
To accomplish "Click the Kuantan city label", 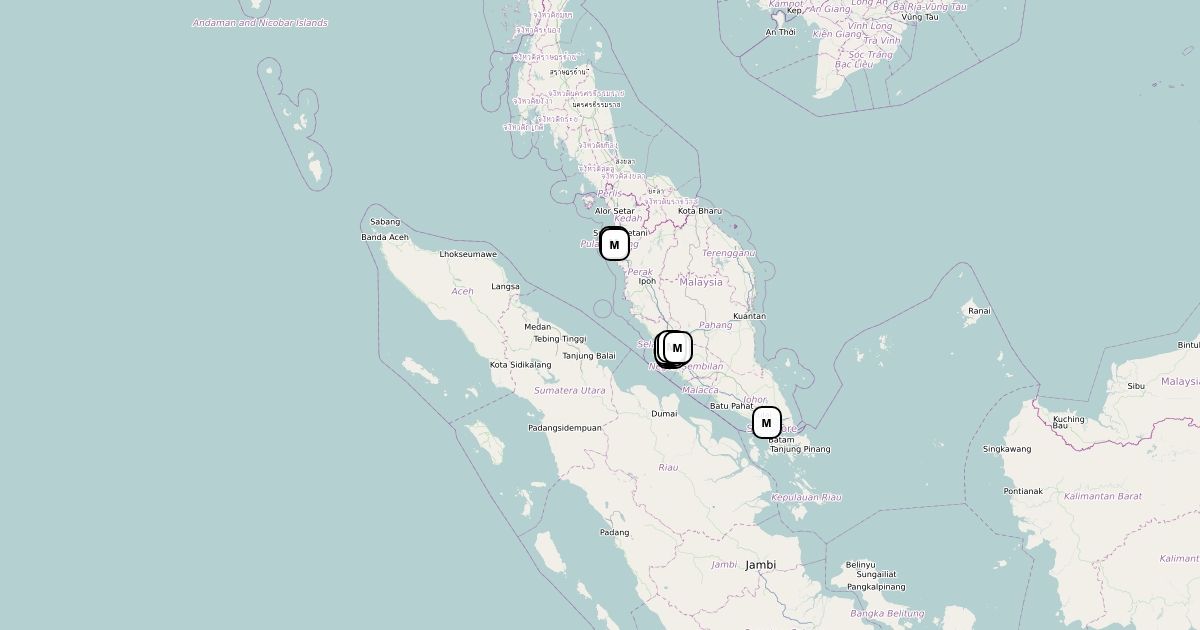I will [749, 316].
